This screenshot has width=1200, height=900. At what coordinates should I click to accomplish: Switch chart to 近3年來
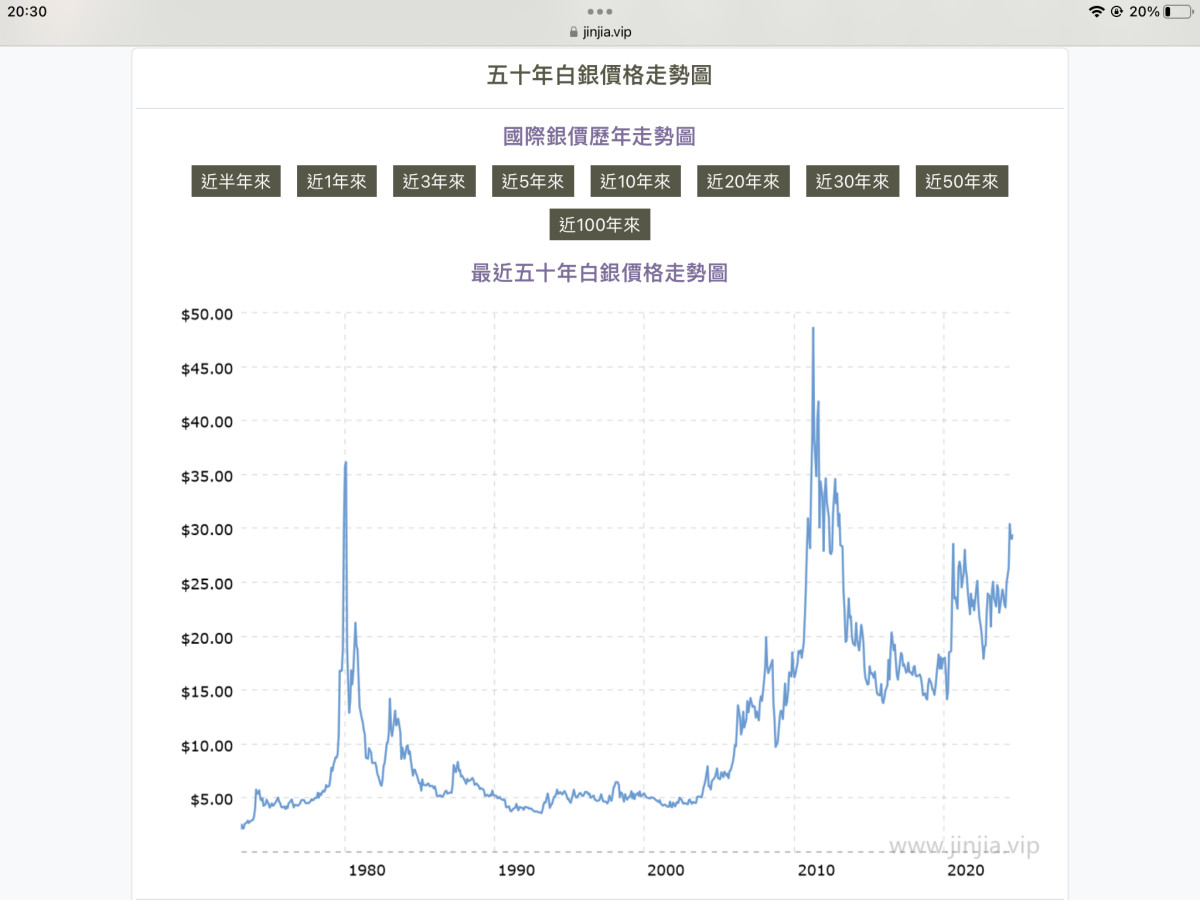(x=434, y=182)
